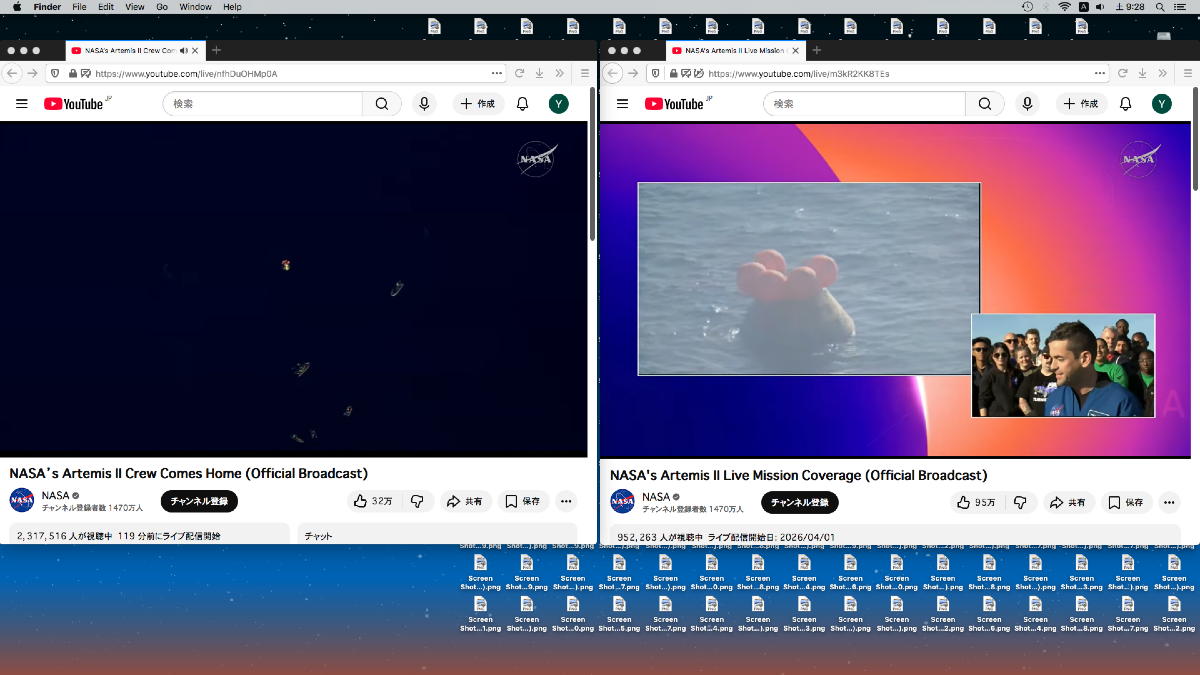The width and height of the screenshot is (1200, 675).
Task: Open the Window menu
Action: (x=196, y=7)
